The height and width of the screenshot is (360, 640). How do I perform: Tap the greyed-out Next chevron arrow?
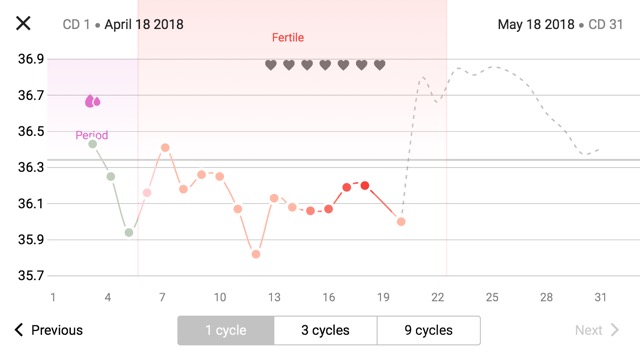(615, 330)
